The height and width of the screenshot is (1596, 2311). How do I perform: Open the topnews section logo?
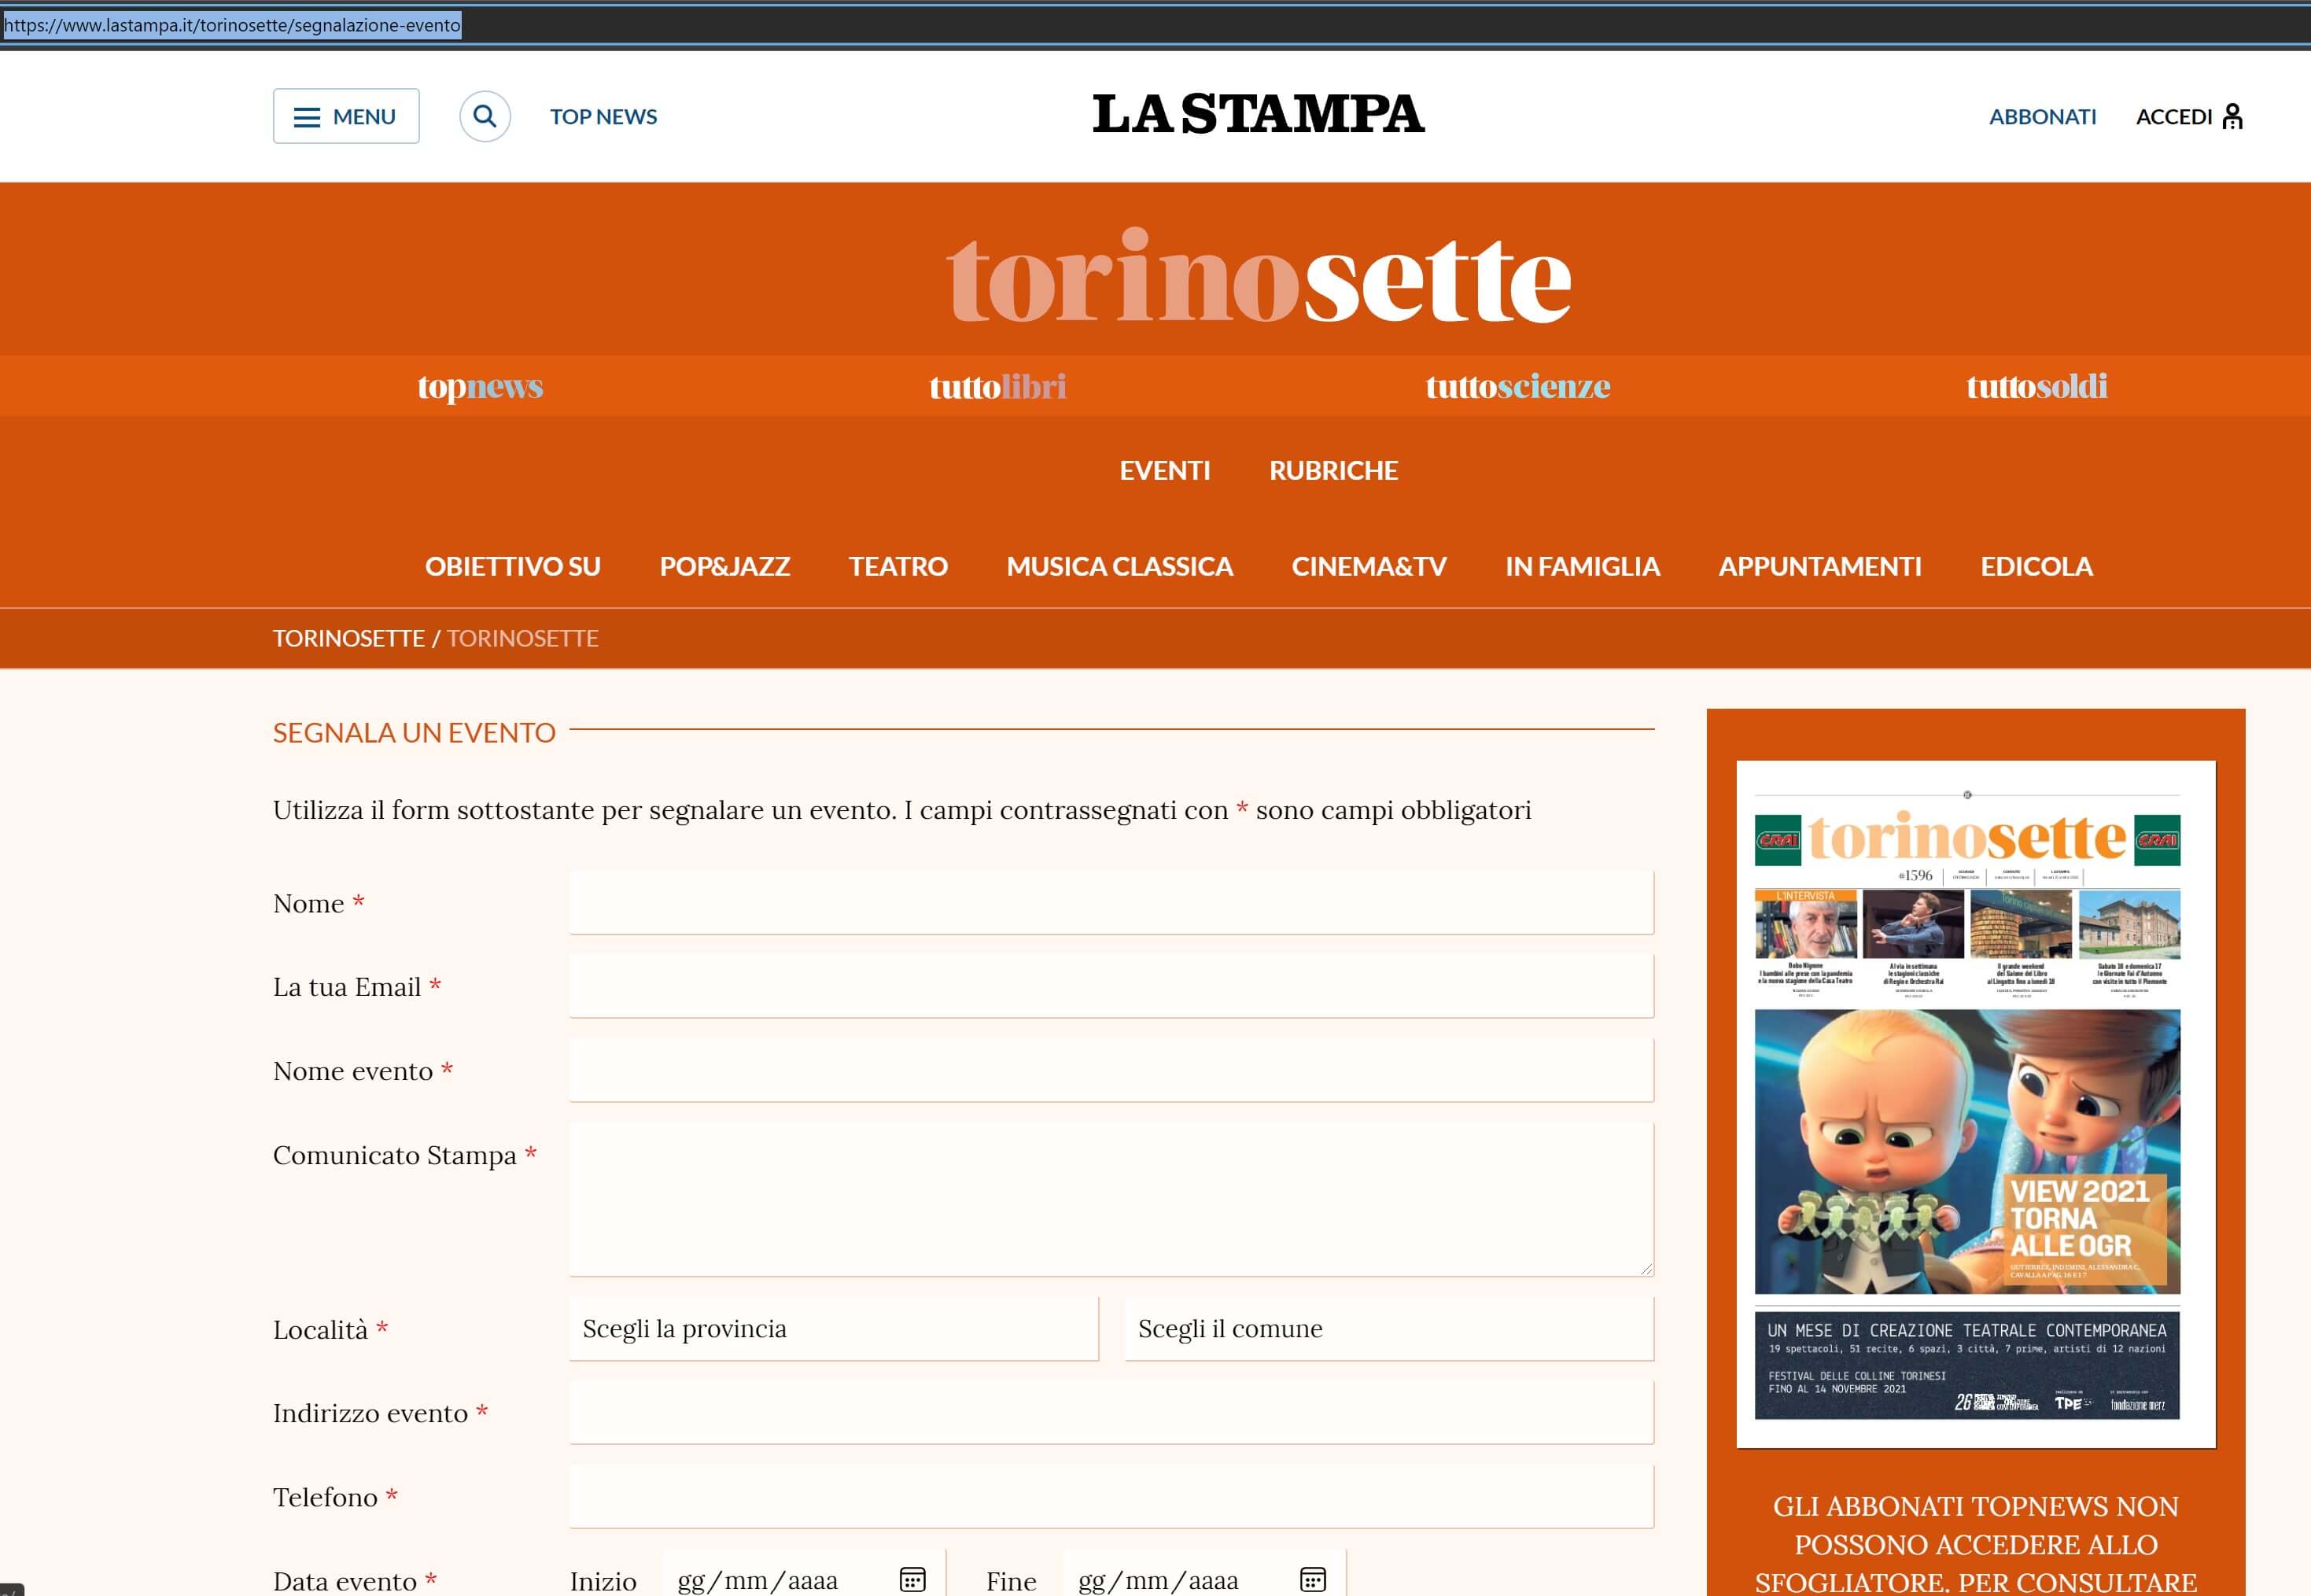480,386
